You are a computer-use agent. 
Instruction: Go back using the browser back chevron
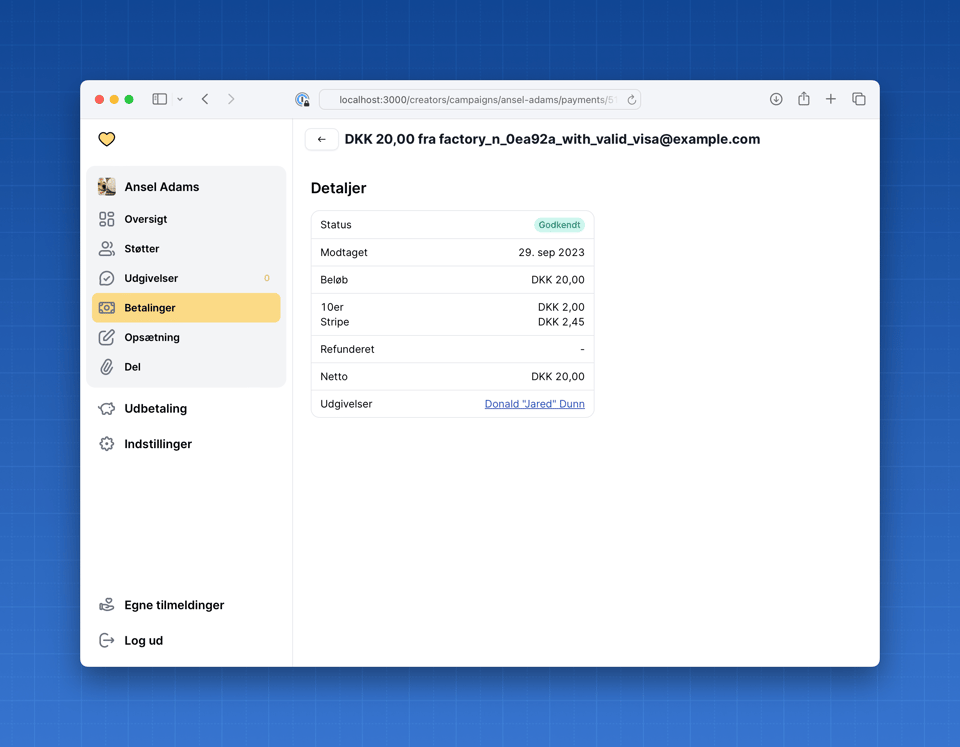click(205, 99)
